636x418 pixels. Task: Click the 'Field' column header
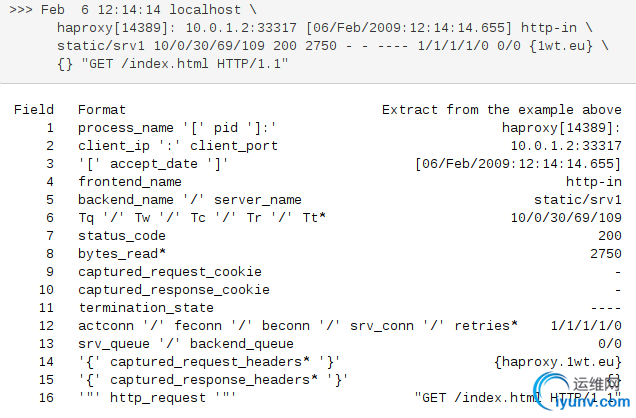(x=34, y=109)
